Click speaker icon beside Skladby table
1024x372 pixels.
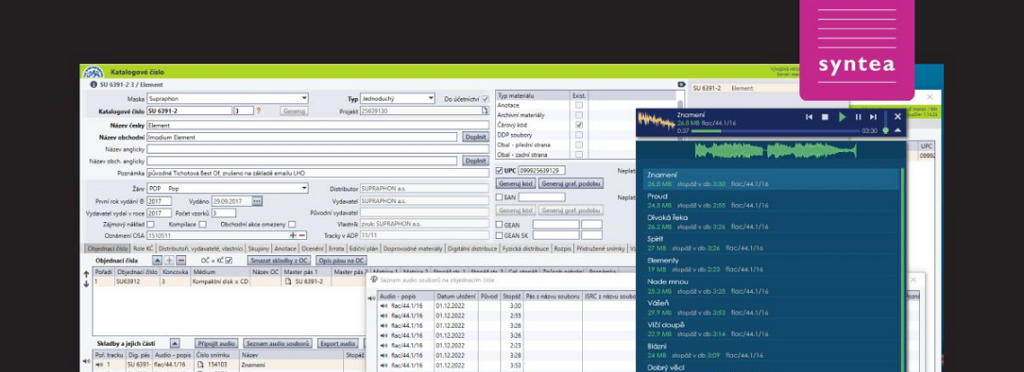coord(86,361)
